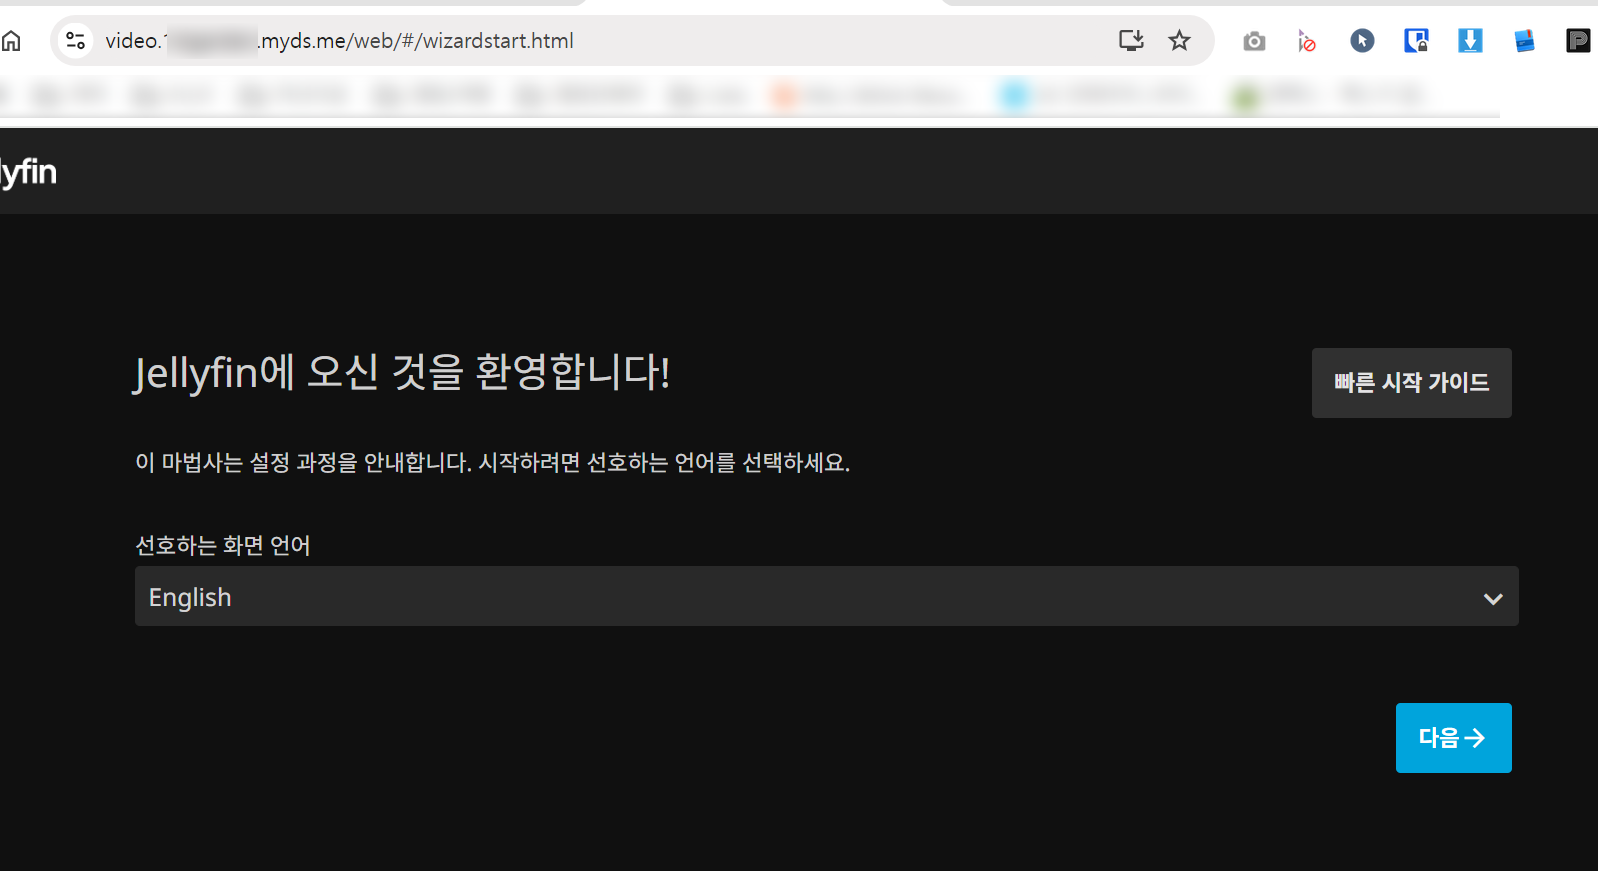Click the Jellyfin logo text

(29, 172)
